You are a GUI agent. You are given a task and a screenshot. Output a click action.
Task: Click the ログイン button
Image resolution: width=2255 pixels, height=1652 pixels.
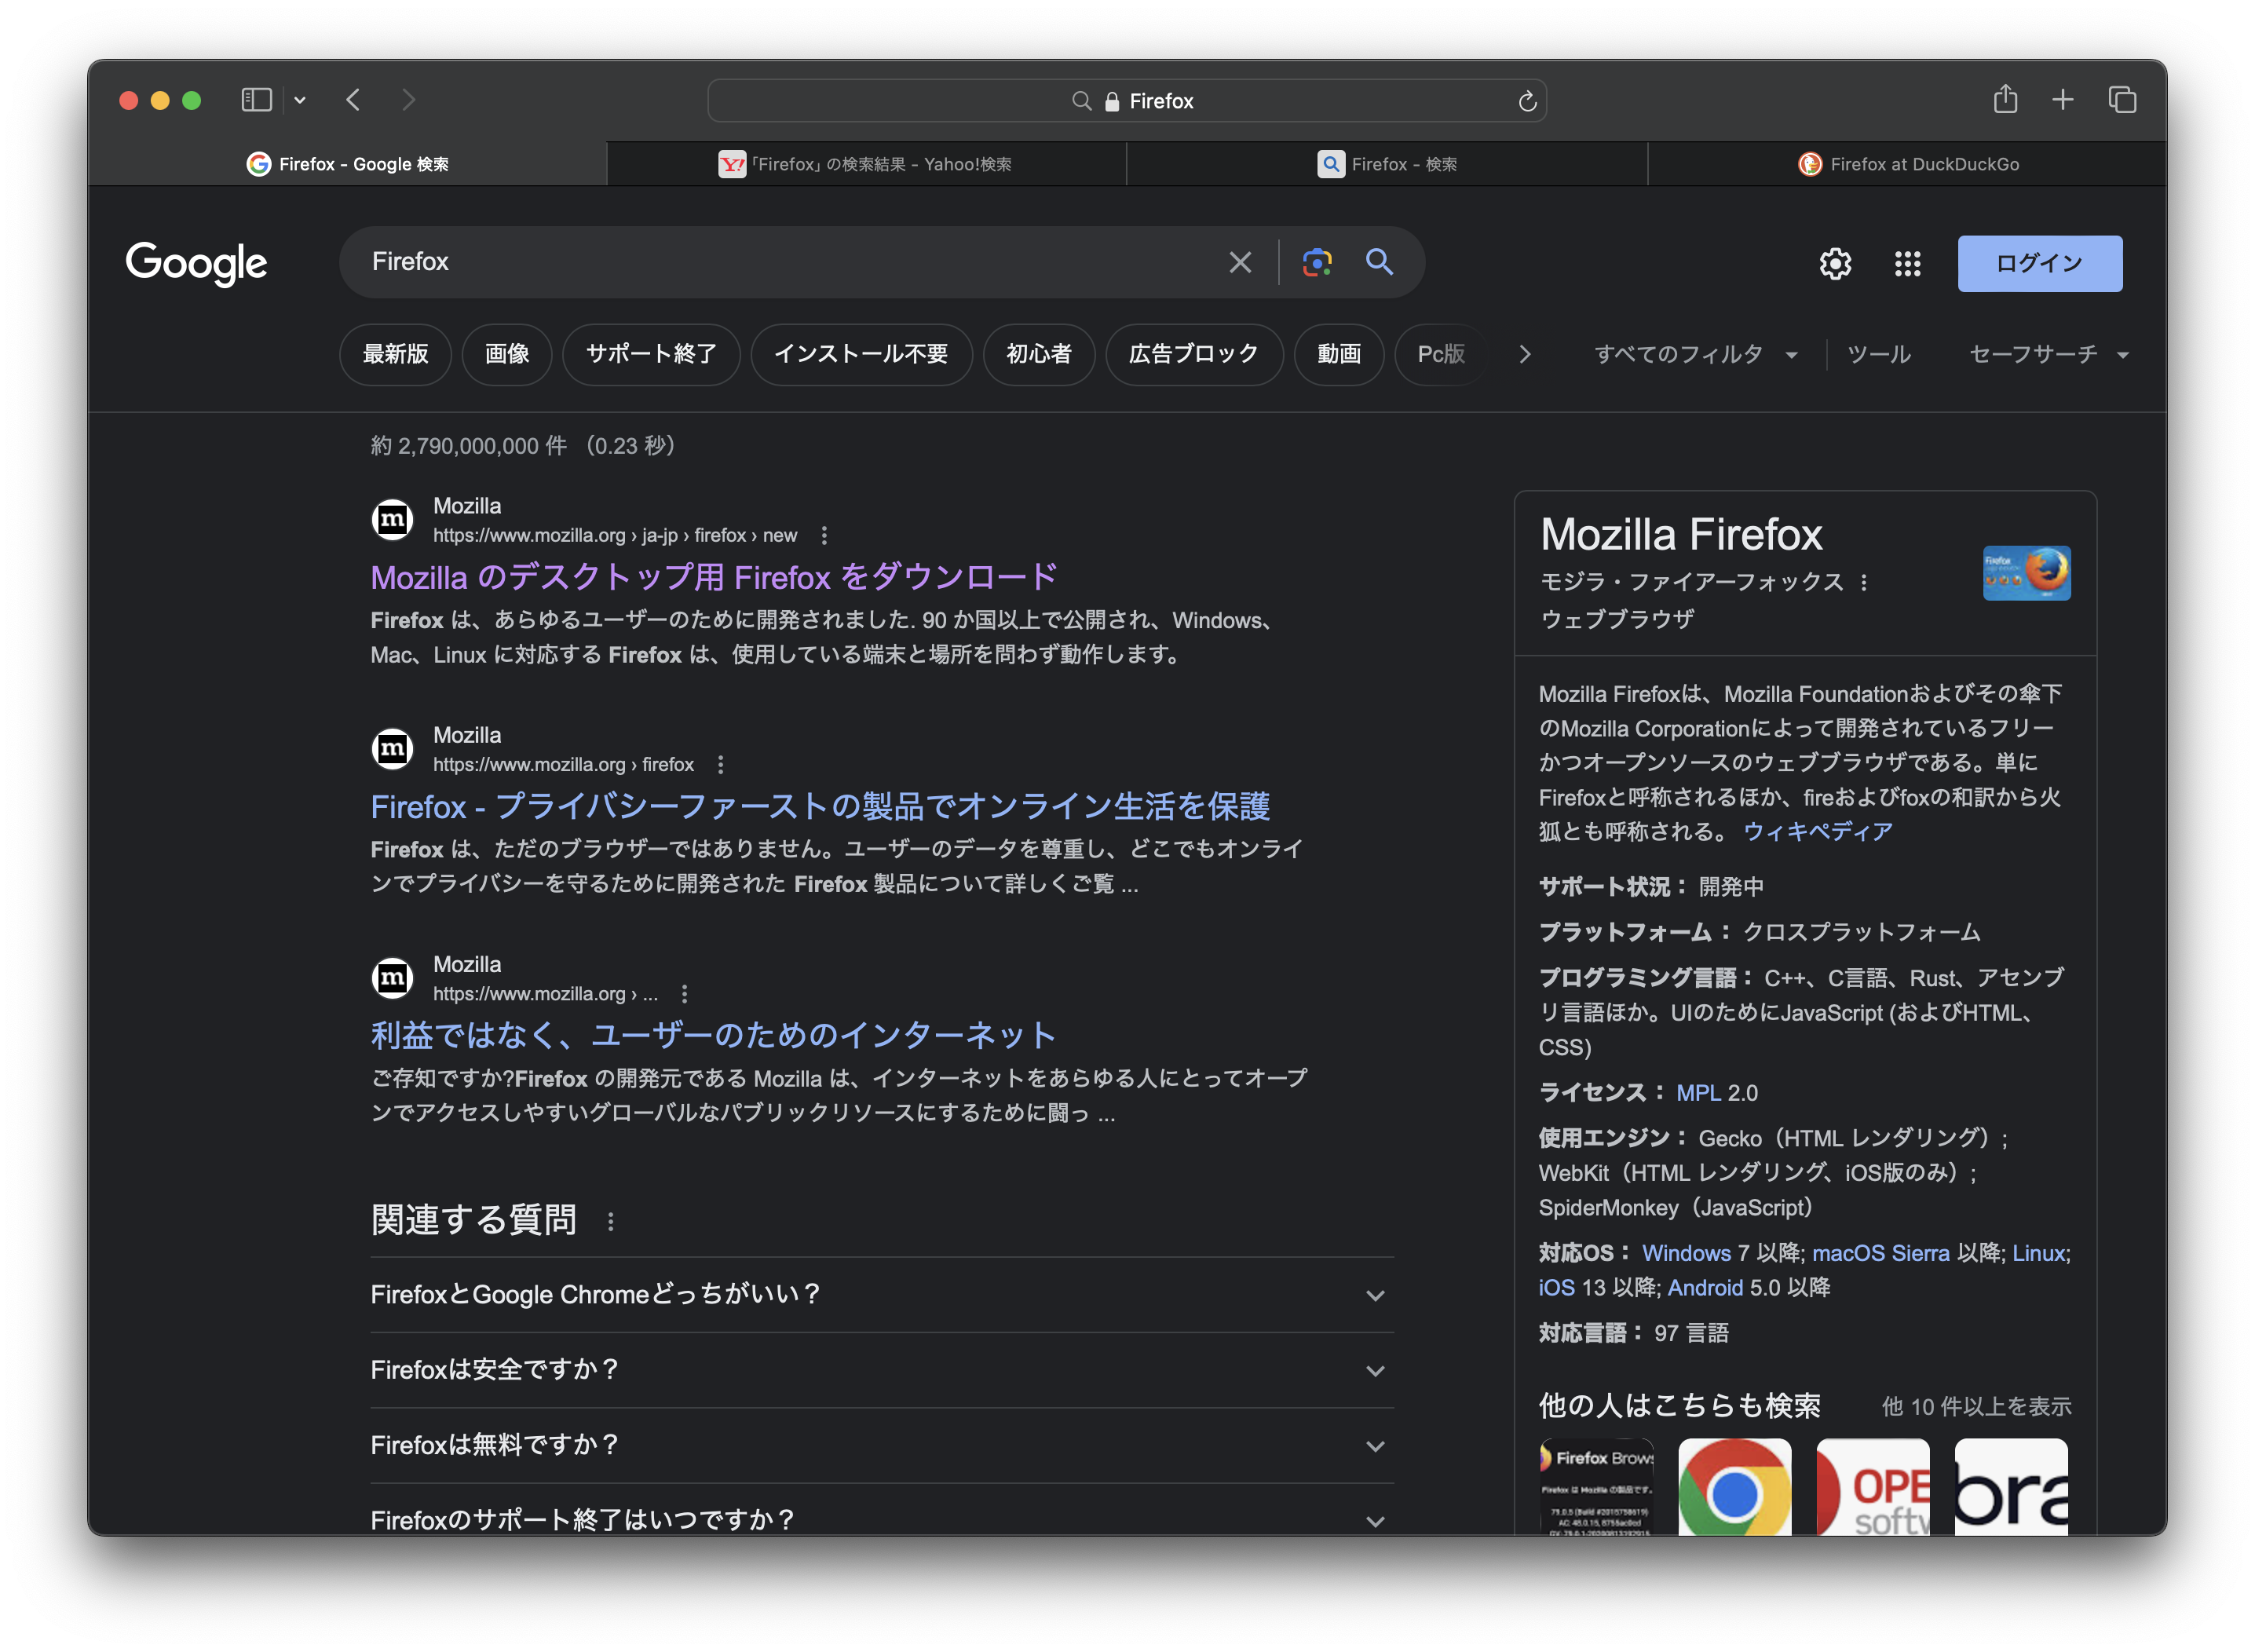[x=2039, y=264]
